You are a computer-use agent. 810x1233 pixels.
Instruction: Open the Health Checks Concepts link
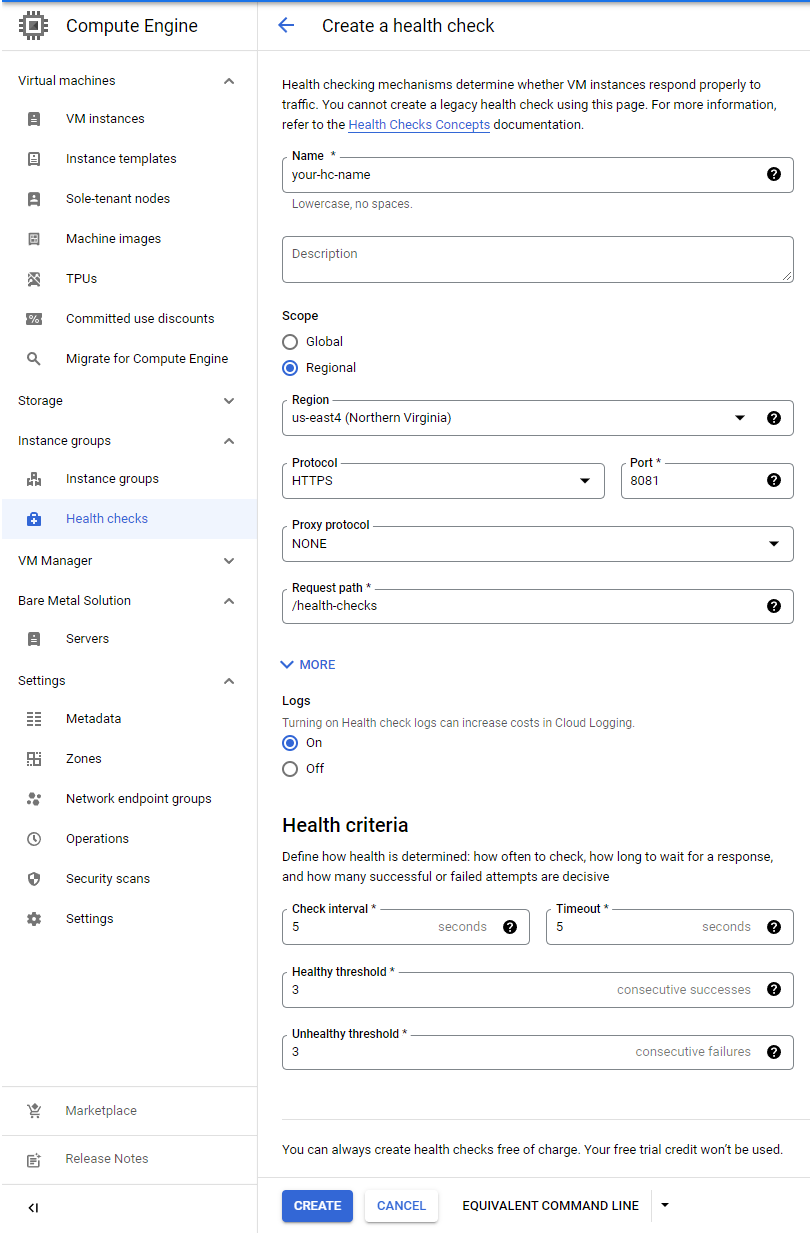tap(419, 125)
